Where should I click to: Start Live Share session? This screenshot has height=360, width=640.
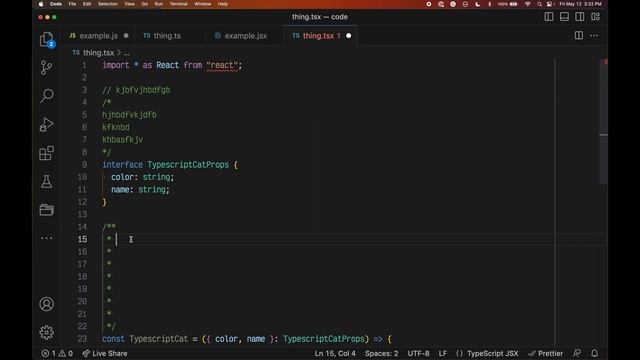(x=105, y=353)
